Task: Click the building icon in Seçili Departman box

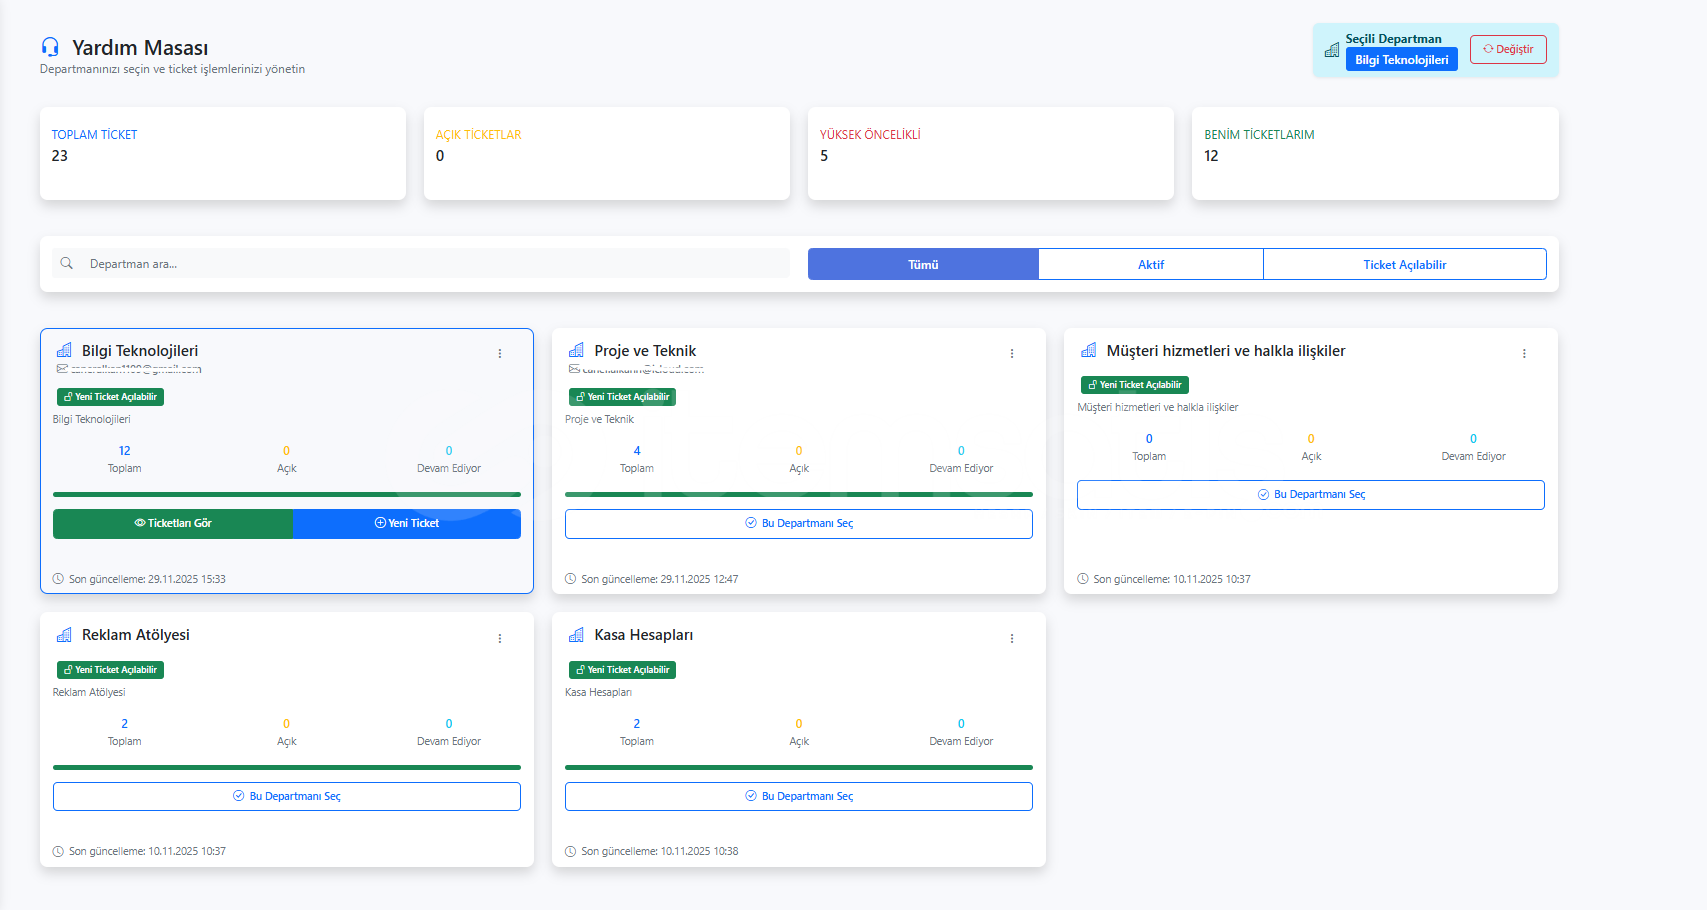Action: pos(1331,50)
